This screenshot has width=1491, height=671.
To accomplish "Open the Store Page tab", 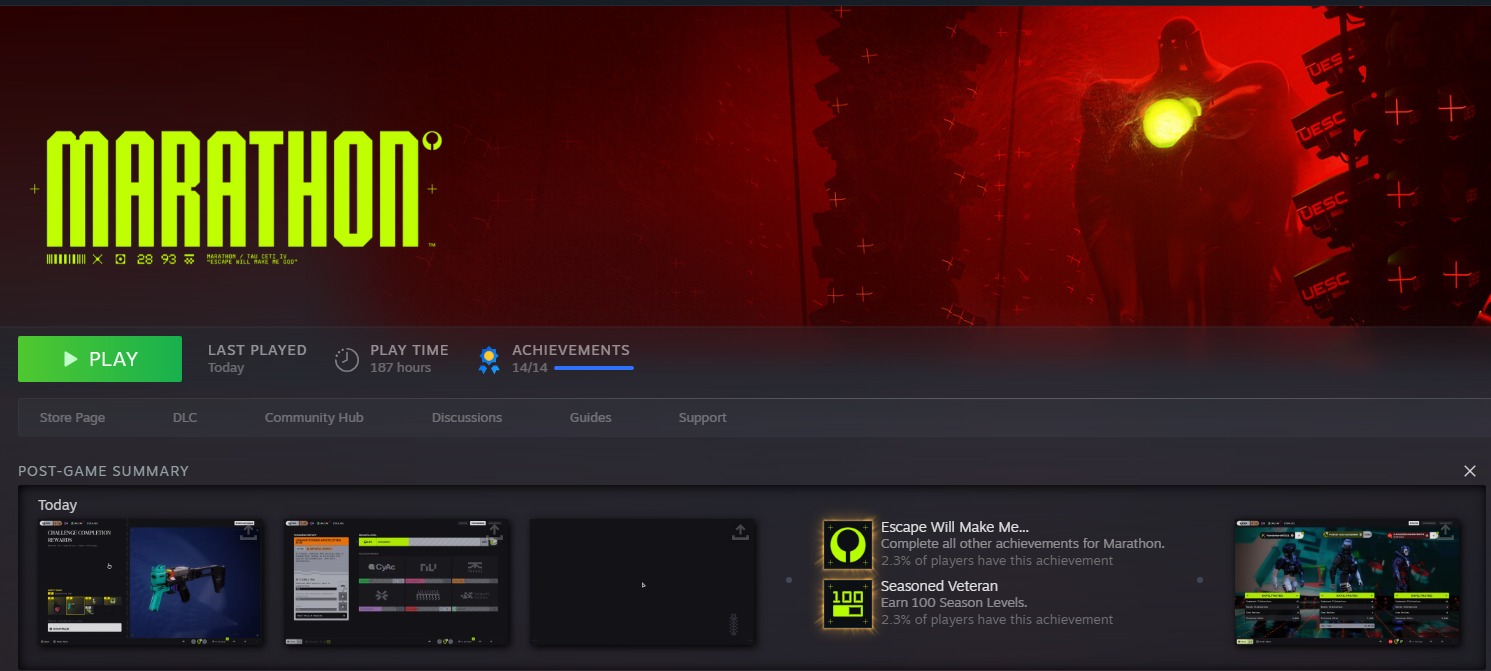I will tap(72, 418).
